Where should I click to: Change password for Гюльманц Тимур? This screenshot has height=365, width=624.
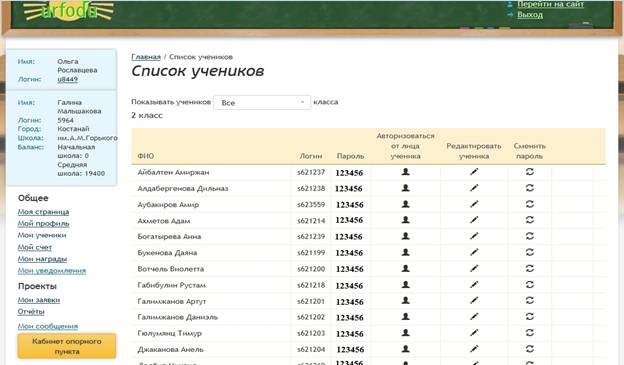point(529,332)
